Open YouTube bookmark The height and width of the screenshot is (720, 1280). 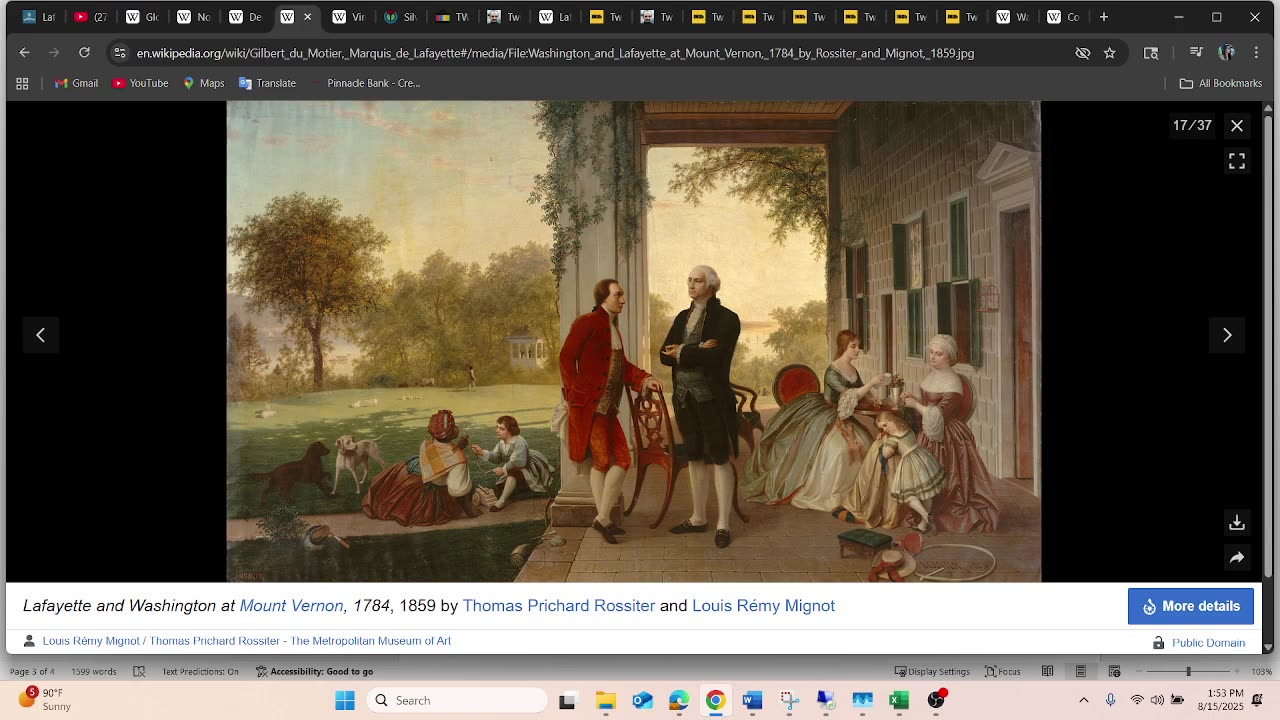140,83
